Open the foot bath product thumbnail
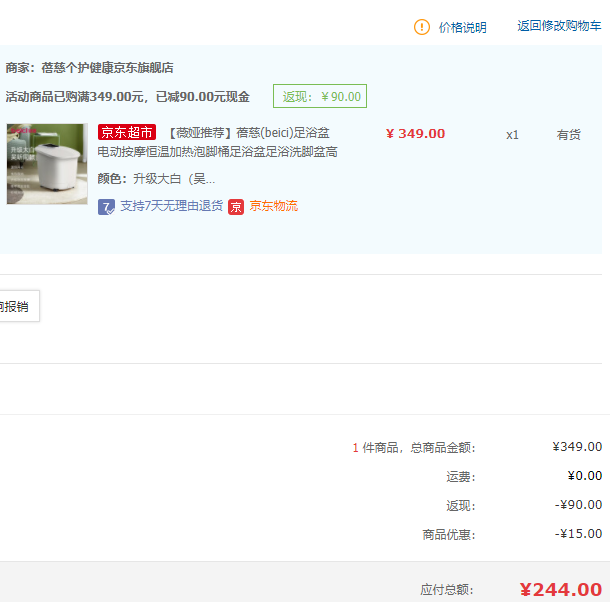Image resolution: width=610 pixels, height=602 pixels. click(x=47, y=164)
